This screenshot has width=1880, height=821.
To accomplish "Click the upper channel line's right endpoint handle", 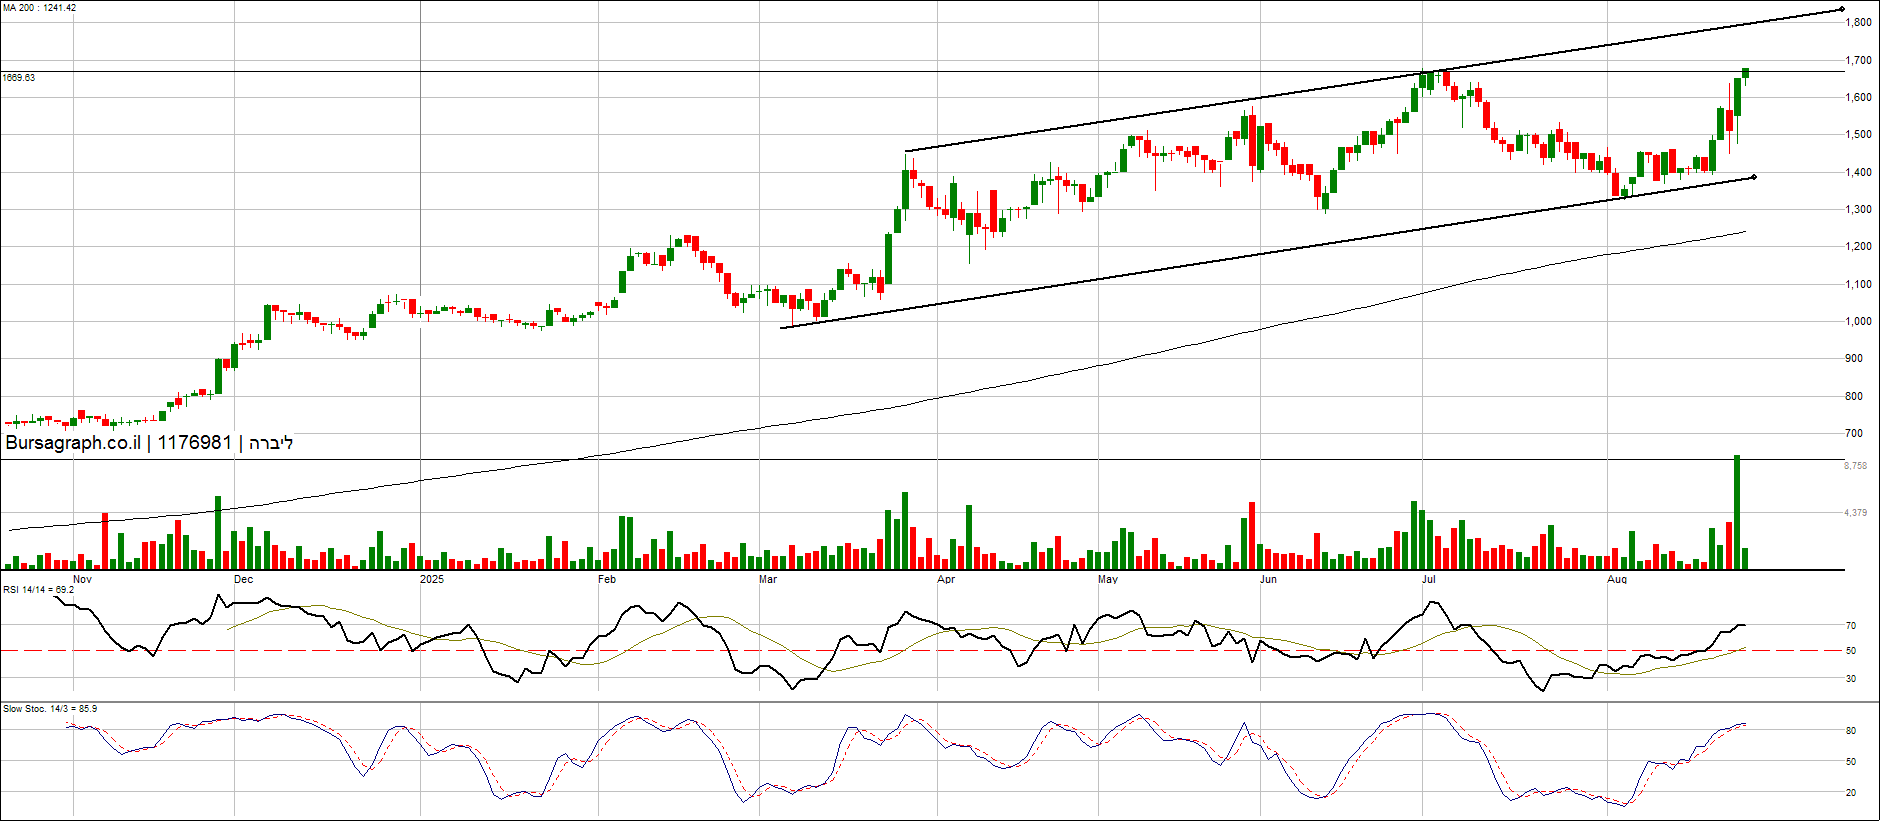I will pyautogui.click(x=1842, y=10).
